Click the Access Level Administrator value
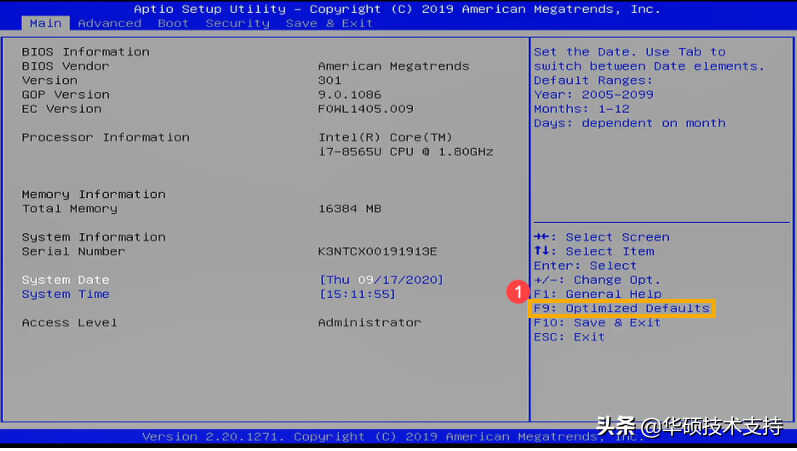This screenshot has height=451, width=797. [370, 322]
